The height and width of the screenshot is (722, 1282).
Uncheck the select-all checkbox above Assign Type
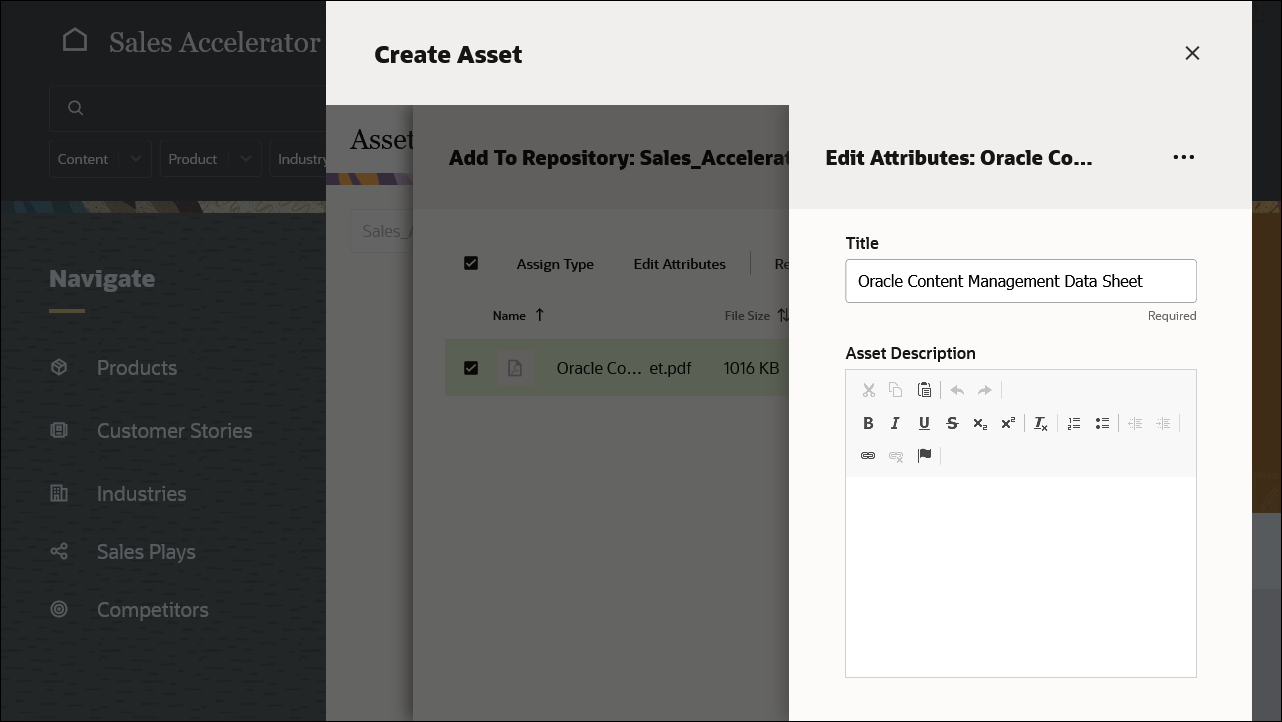pos(471,263)
